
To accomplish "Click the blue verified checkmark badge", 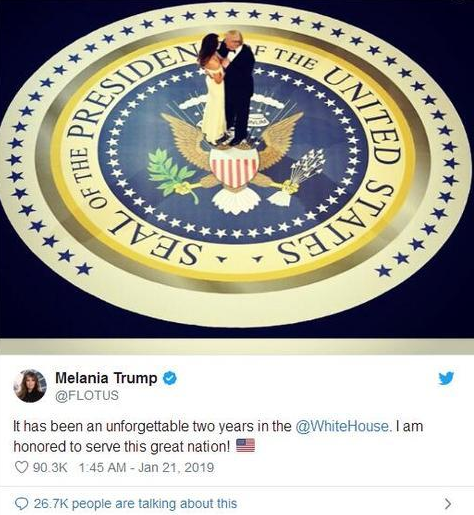I will pyautogui.click(x=170, y=378).
